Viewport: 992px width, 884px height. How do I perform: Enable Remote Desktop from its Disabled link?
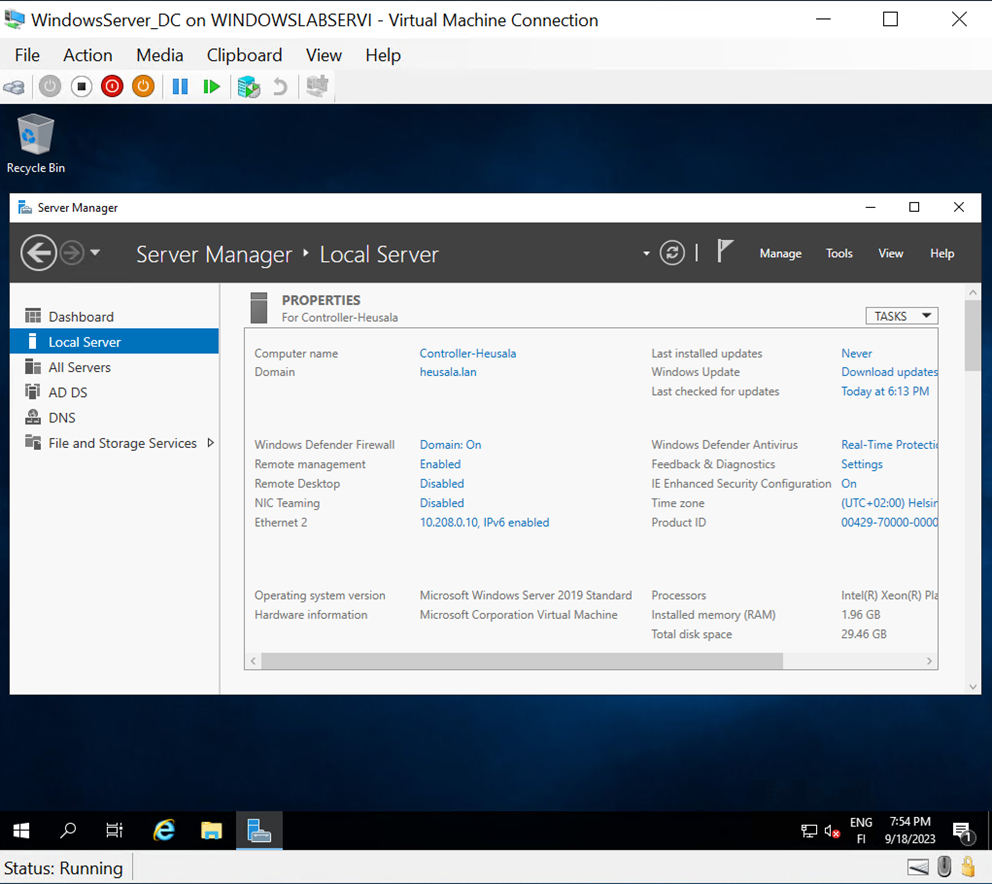click(x=441, y=483)
